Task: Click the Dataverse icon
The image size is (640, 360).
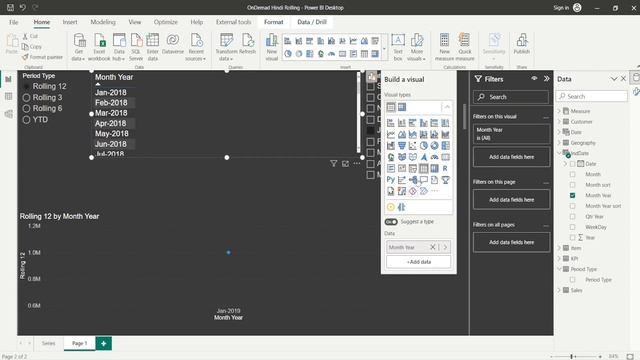Action: click(173, 44)
